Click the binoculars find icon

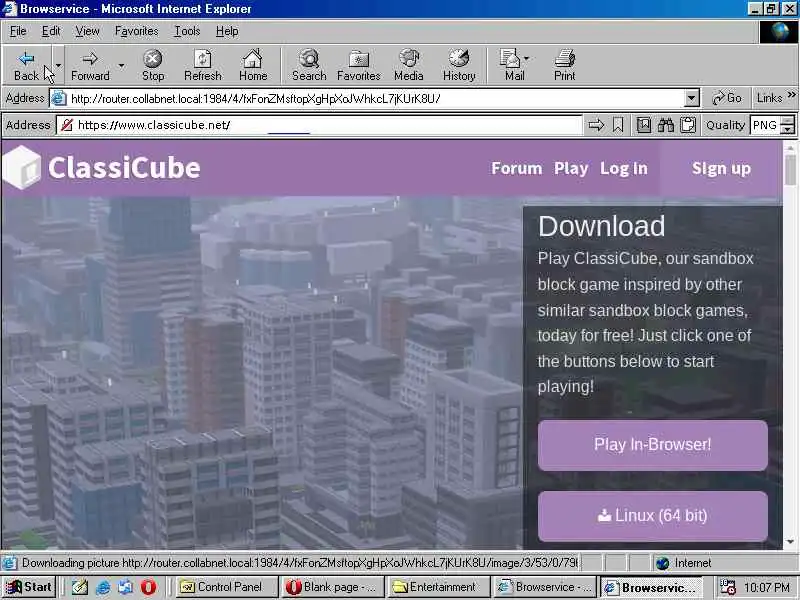666,125
